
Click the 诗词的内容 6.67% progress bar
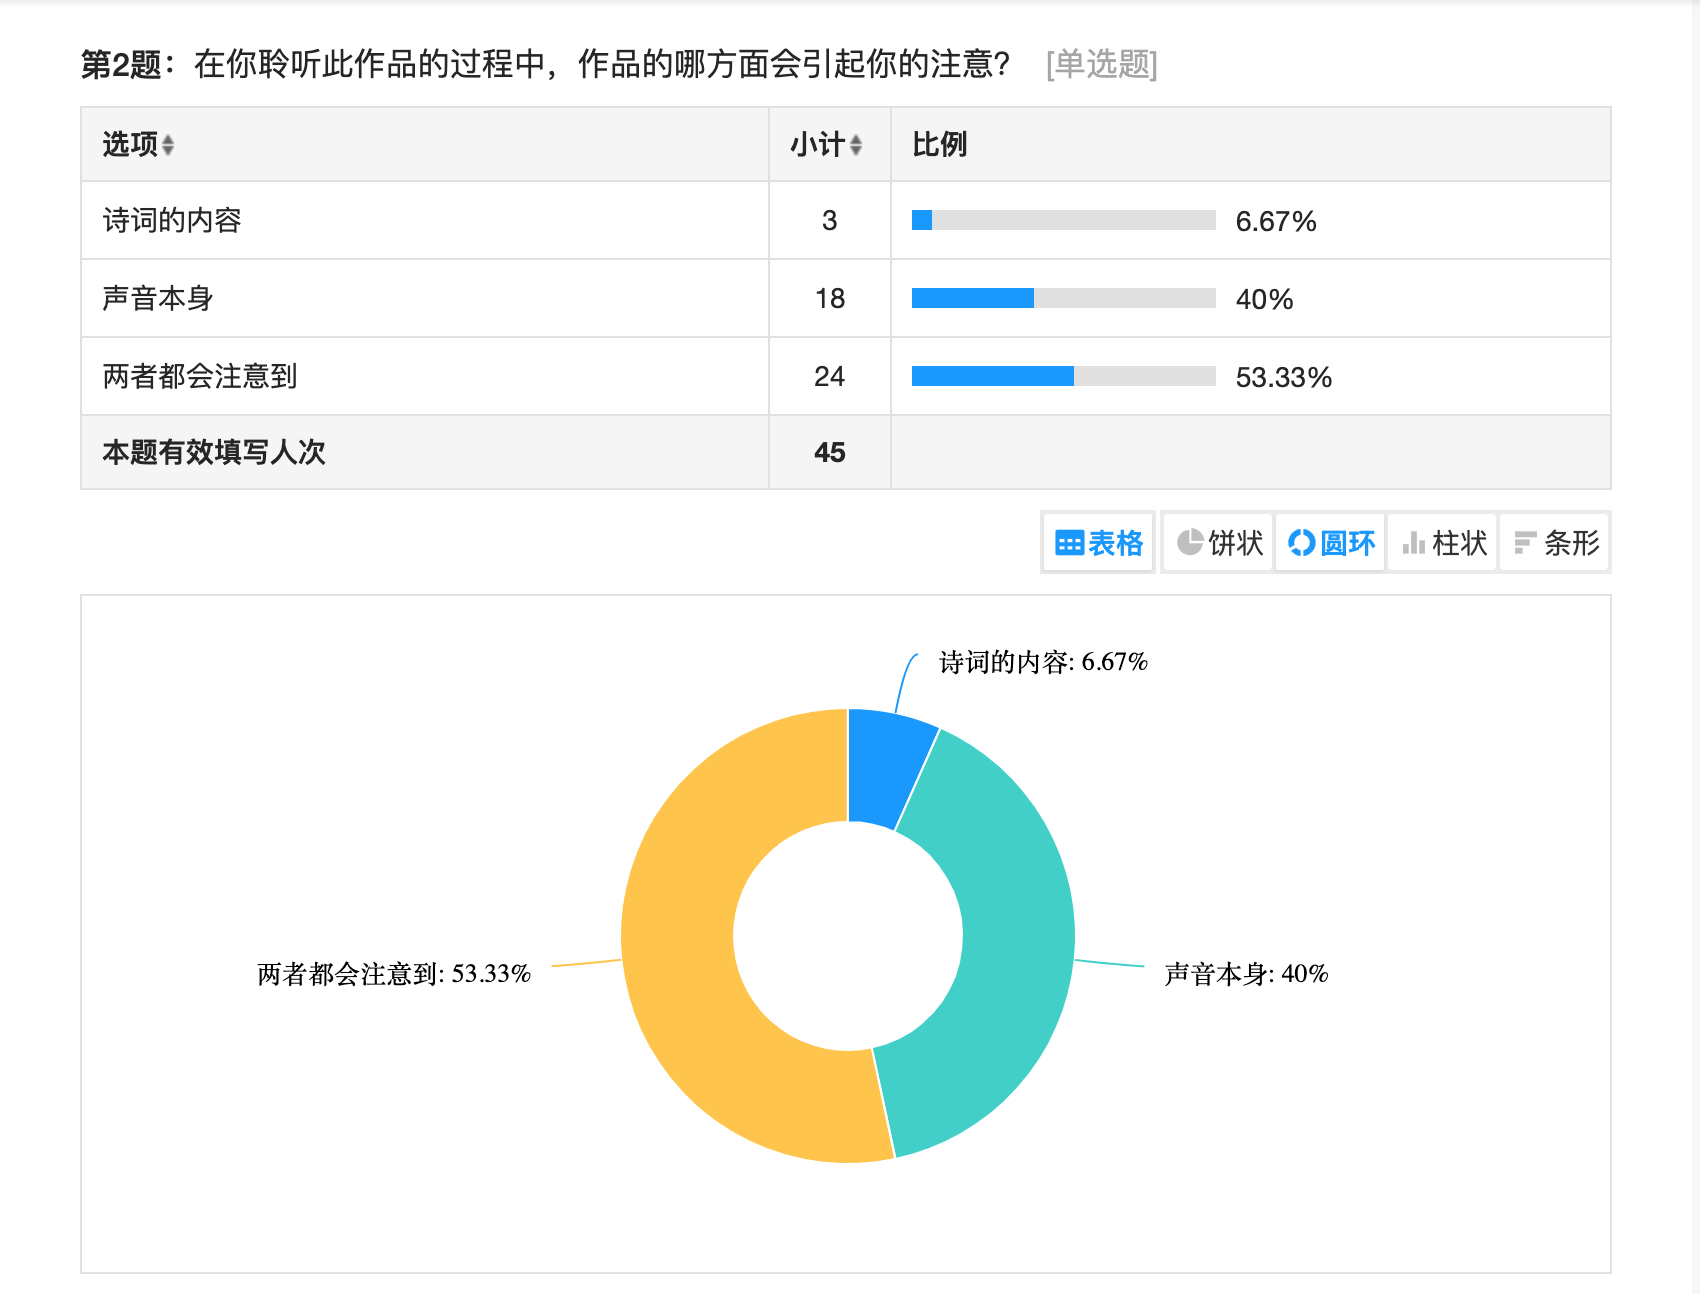coord(1063,220)
